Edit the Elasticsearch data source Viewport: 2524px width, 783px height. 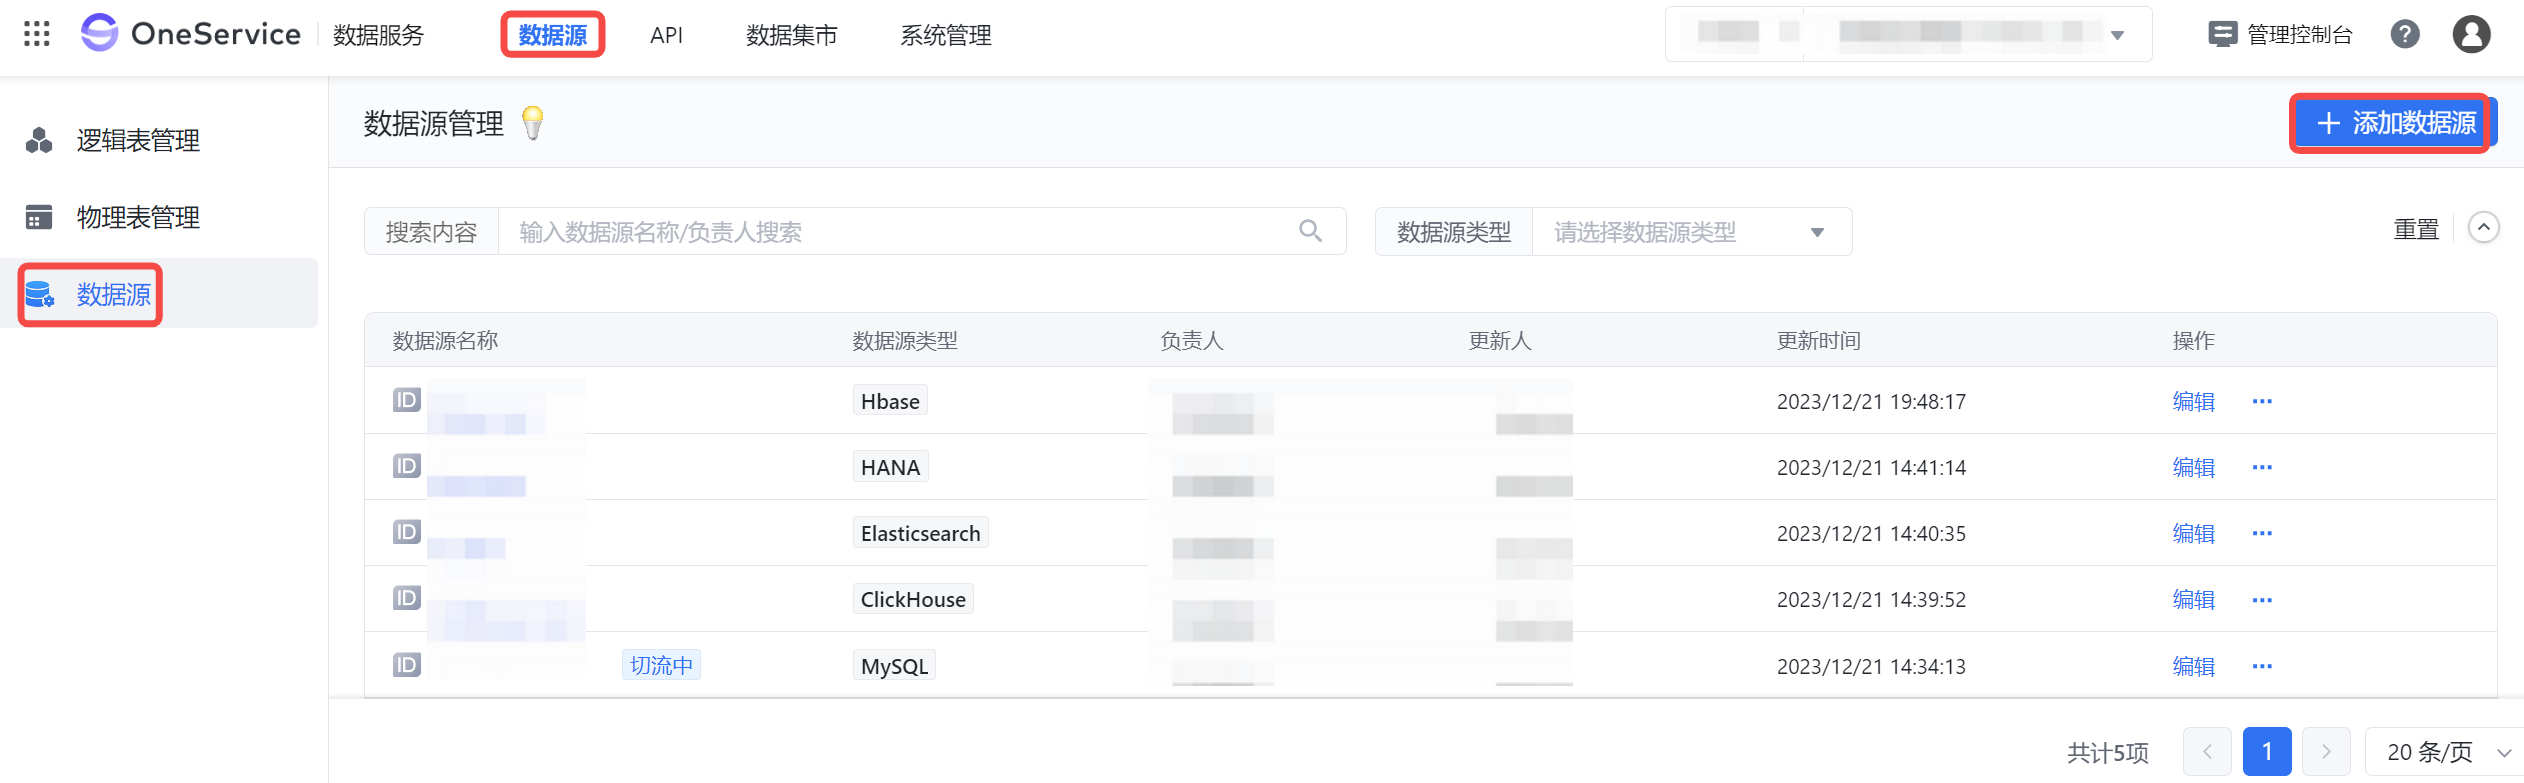point(2193,533)
